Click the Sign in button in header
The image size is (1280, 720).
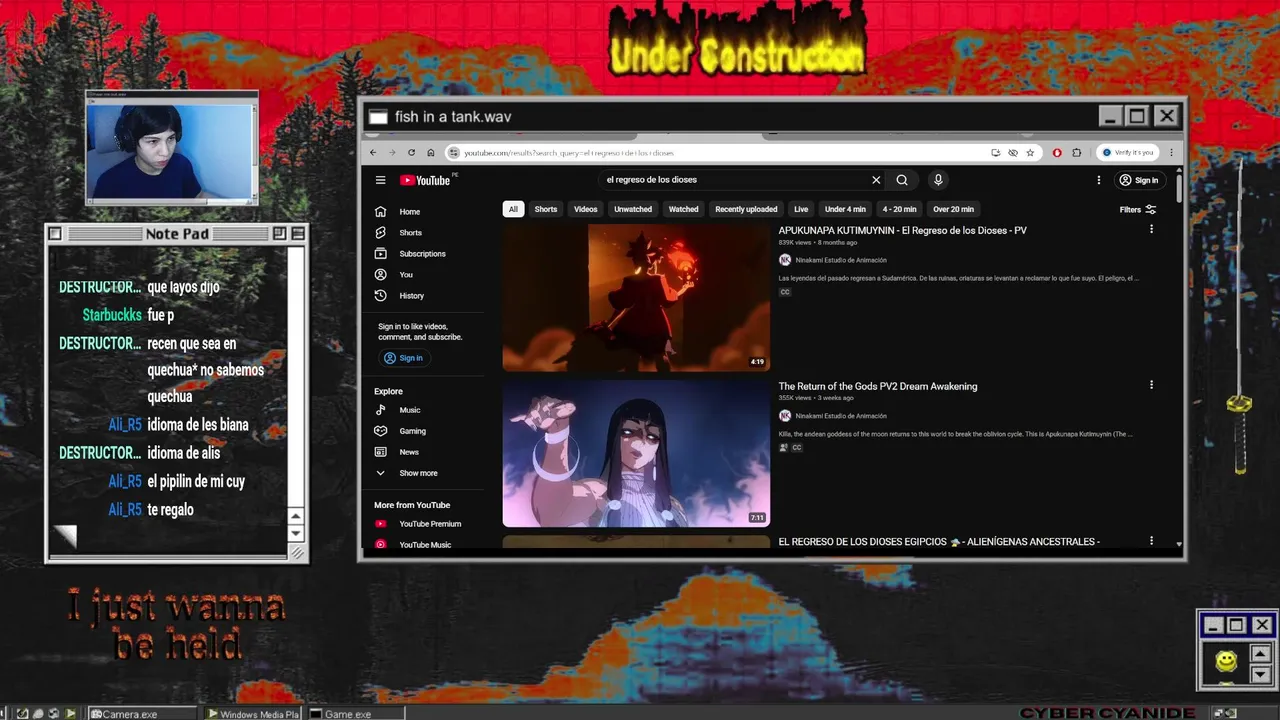tap(1138, 180)
